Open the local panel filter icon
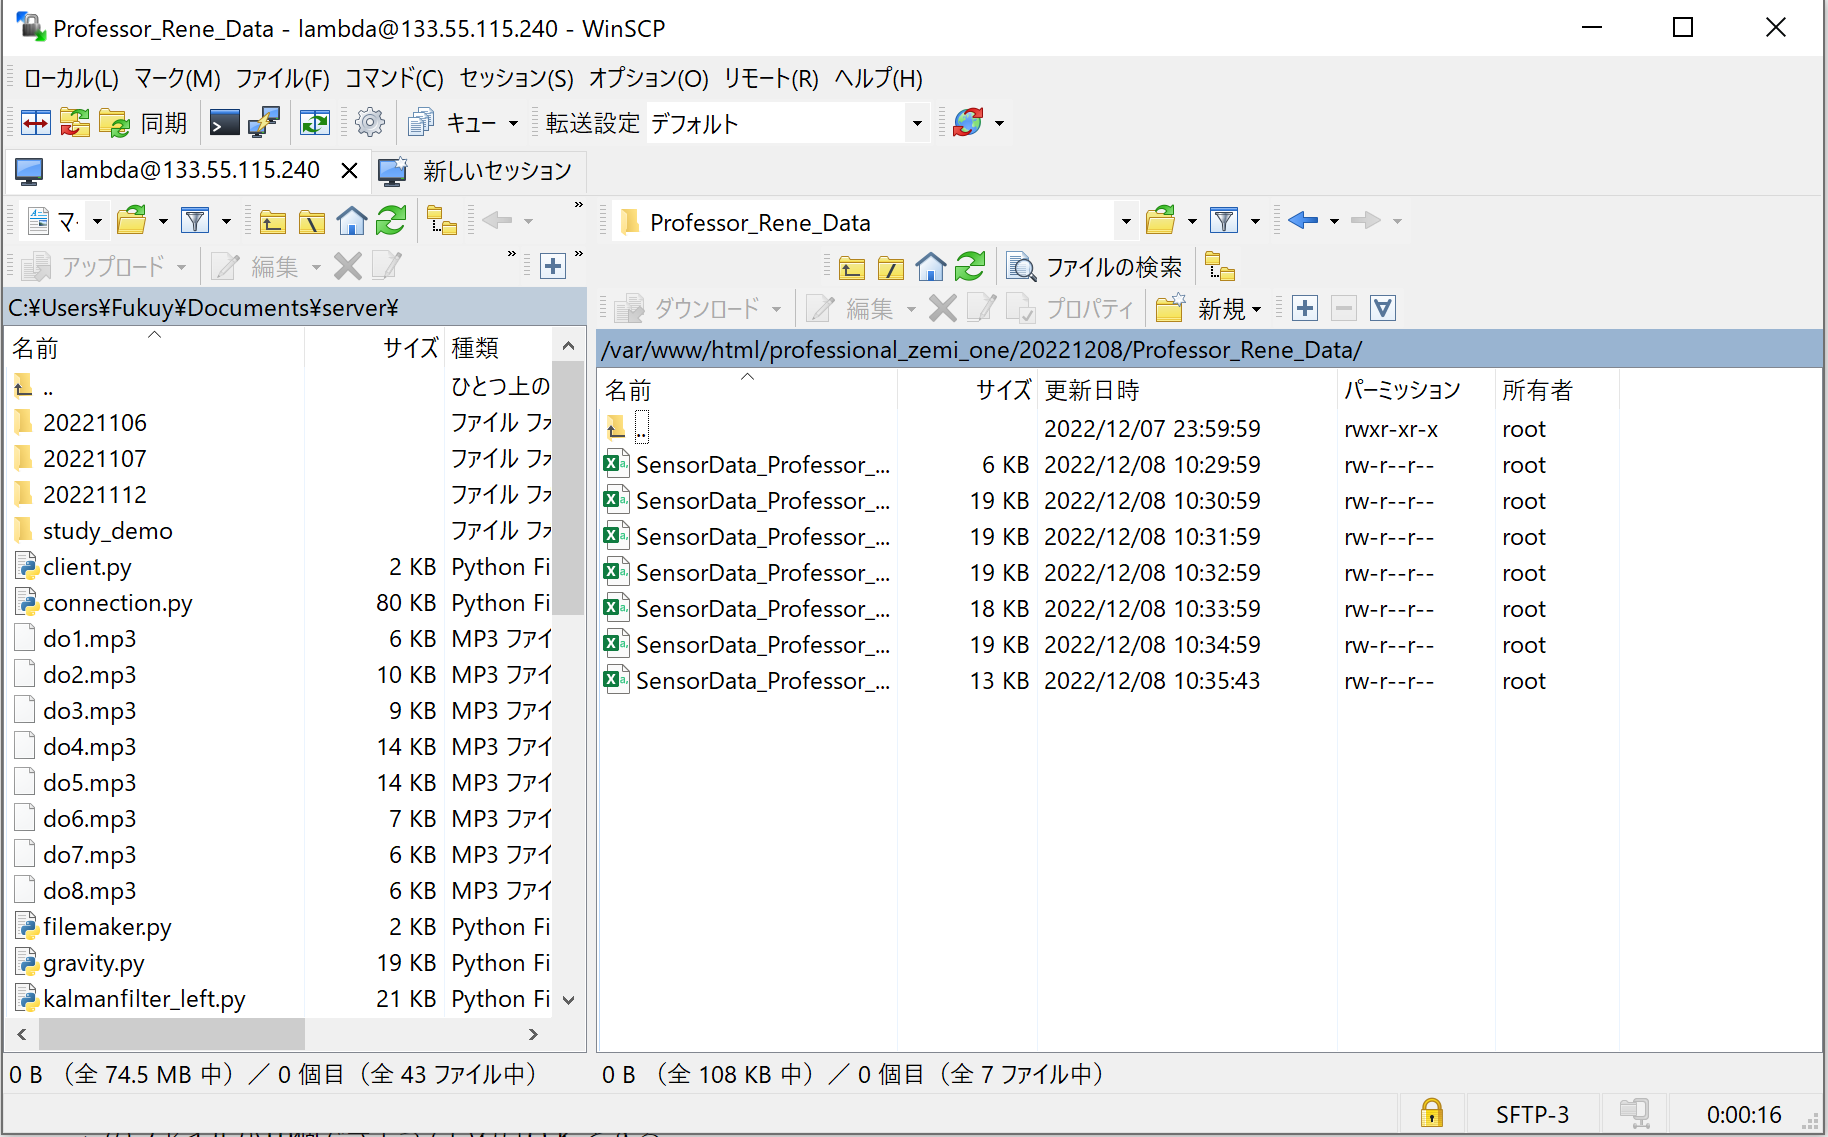Image resolution: width=1828 pixels, height=1137 pixels. [x=195, y=220]
